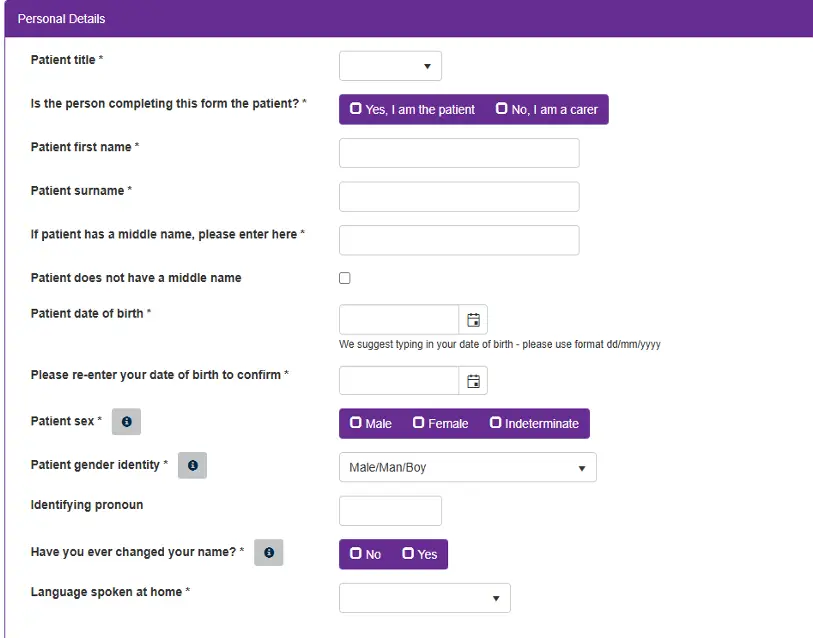Open calendar for date of birth confirmation
The width and height of the screenshot is (814, 638).
(471, 380)
